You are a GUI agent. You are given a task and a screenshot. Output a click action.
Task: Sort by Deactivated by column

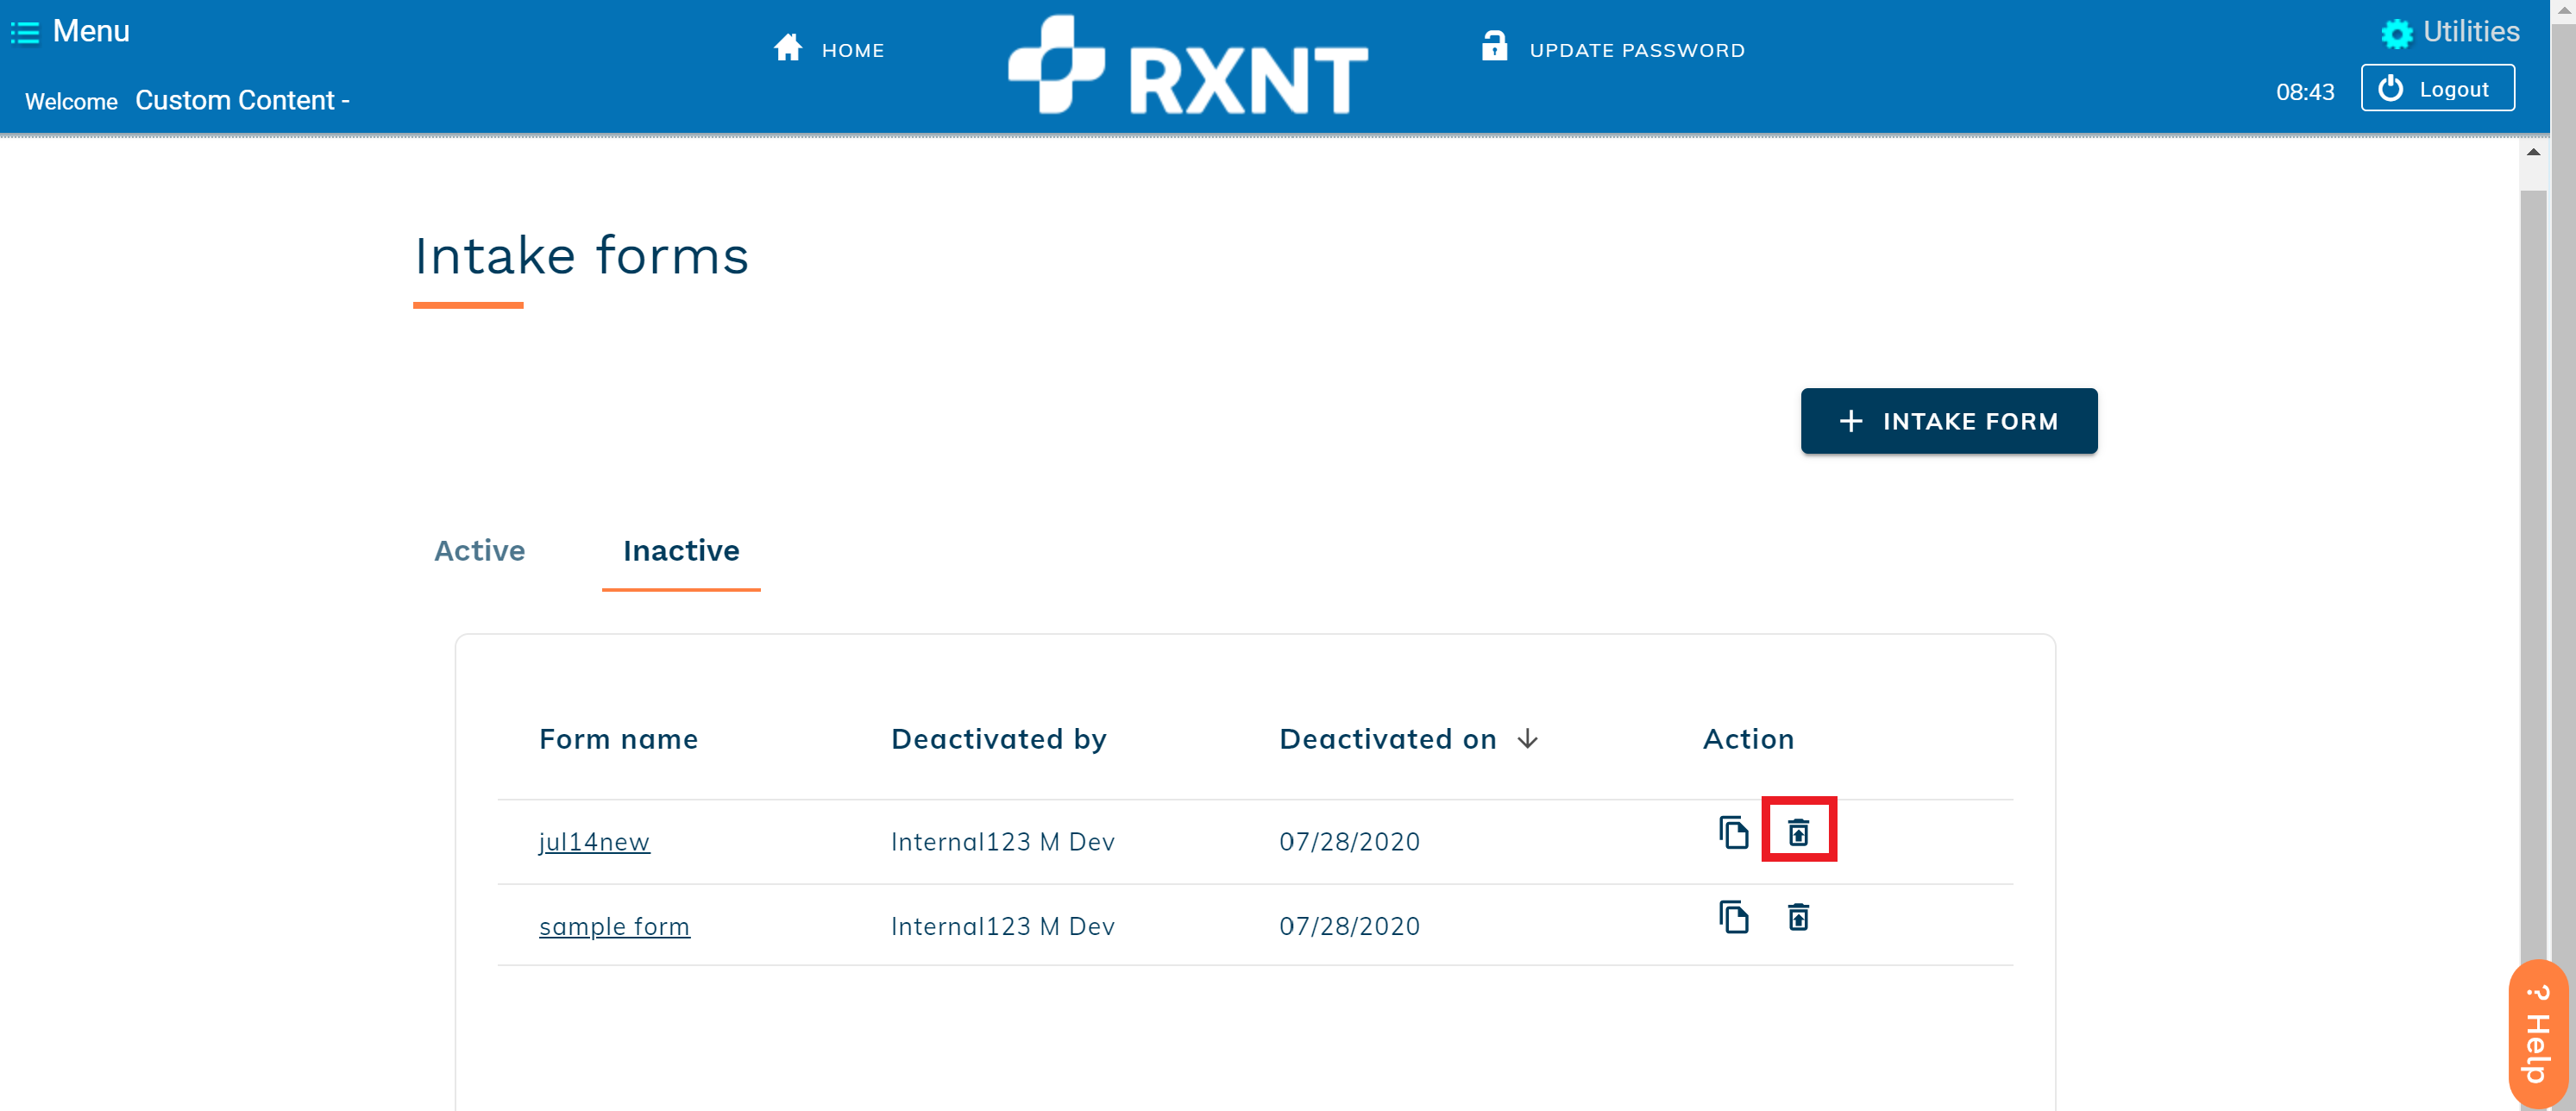pyautogui.click(x=998, y=739)
